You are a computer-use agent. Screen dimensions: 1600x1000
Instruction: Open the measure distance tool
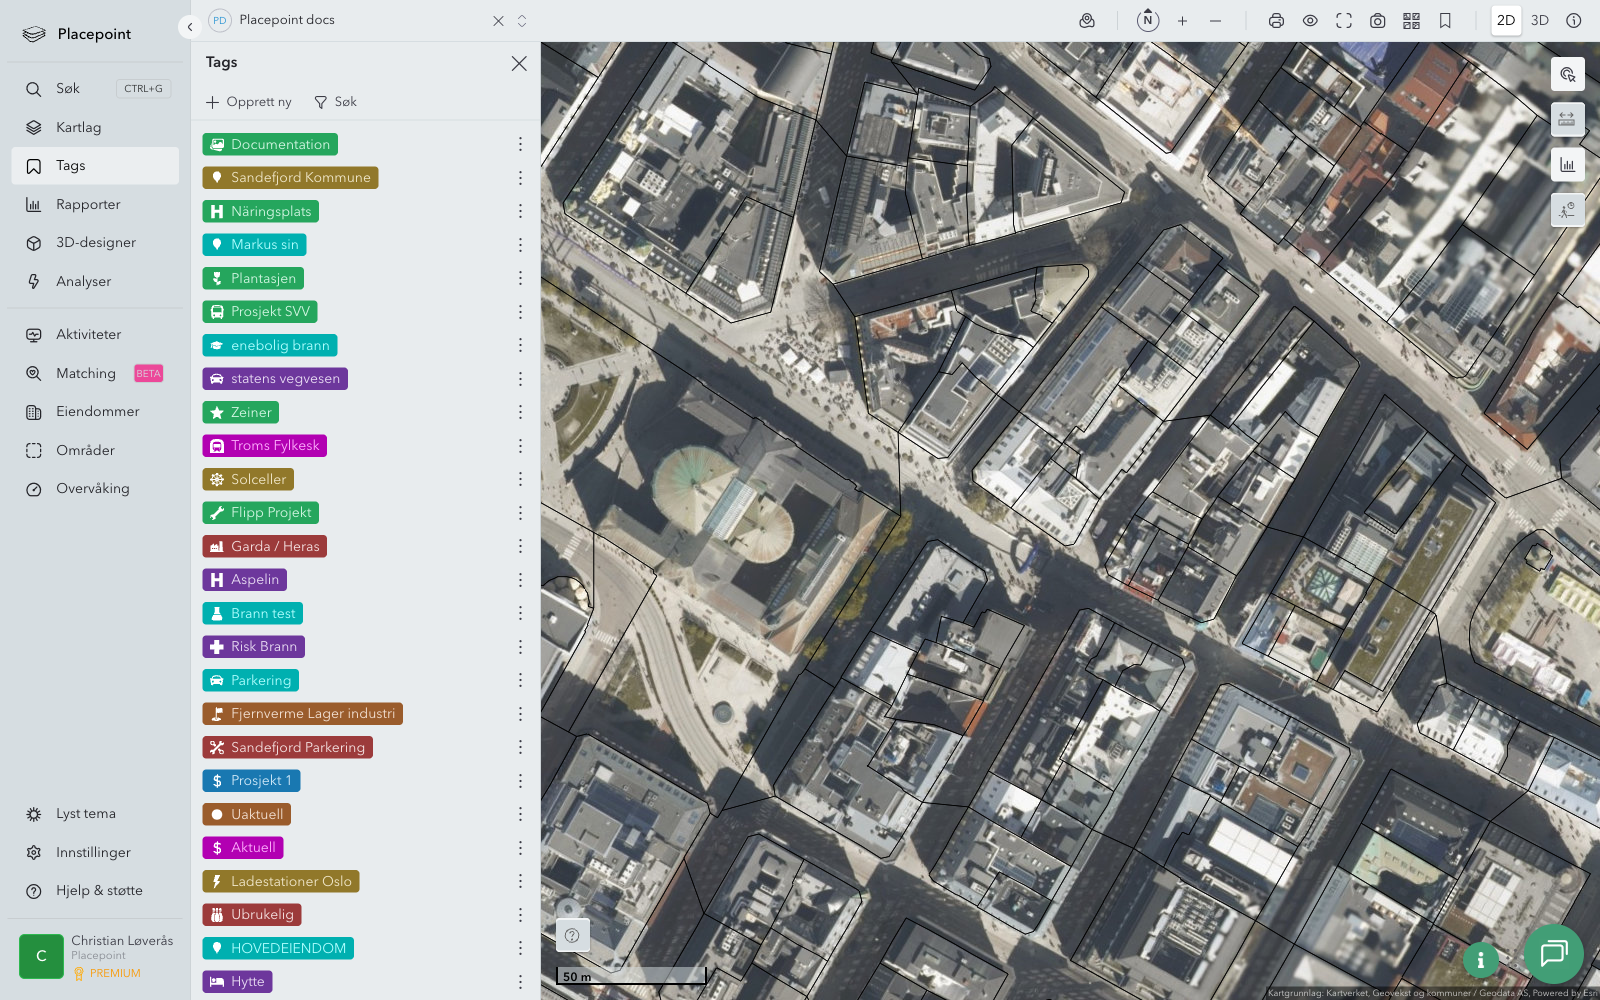[x=1567, y=119]
